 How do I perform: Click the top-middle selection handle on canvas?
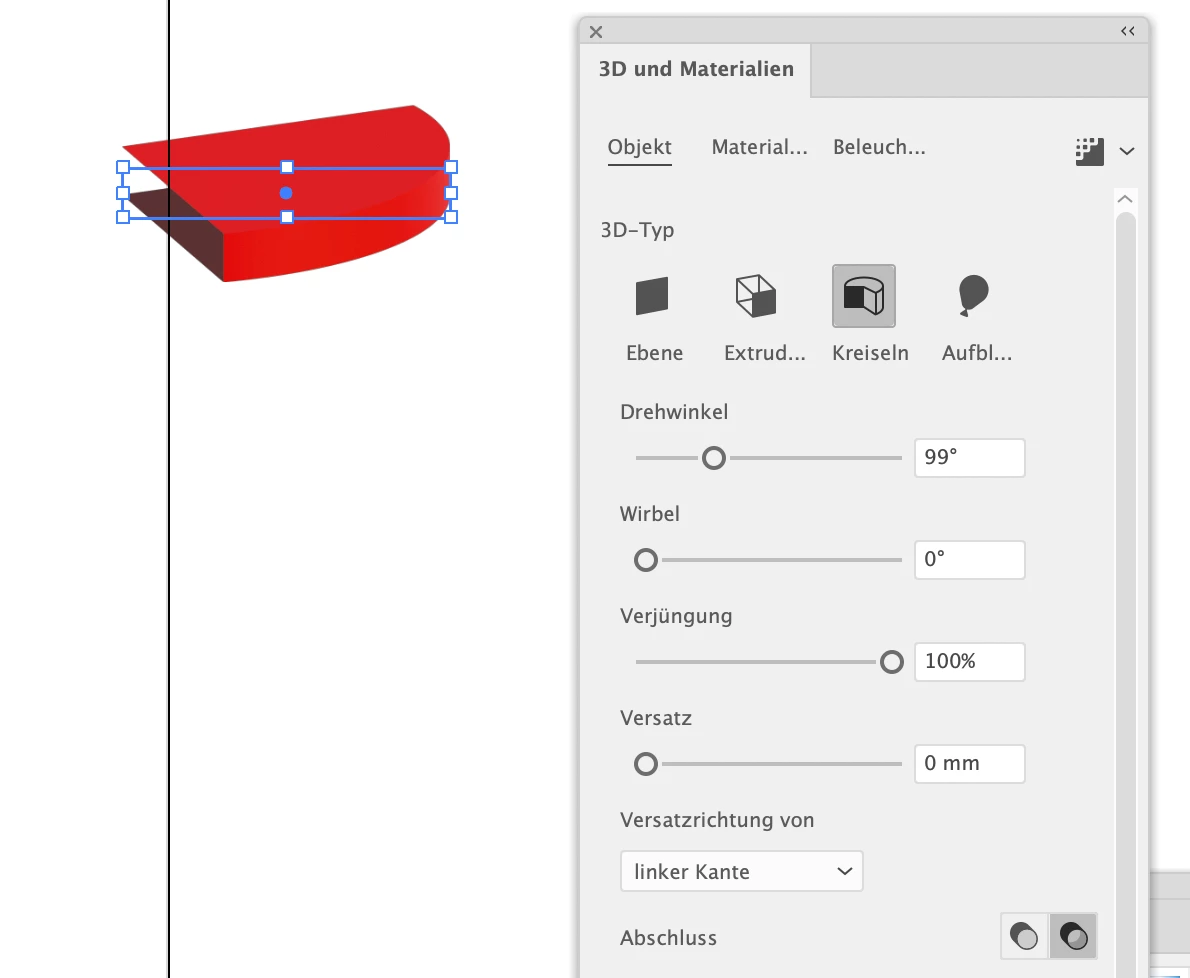click(x=287, y=167)
